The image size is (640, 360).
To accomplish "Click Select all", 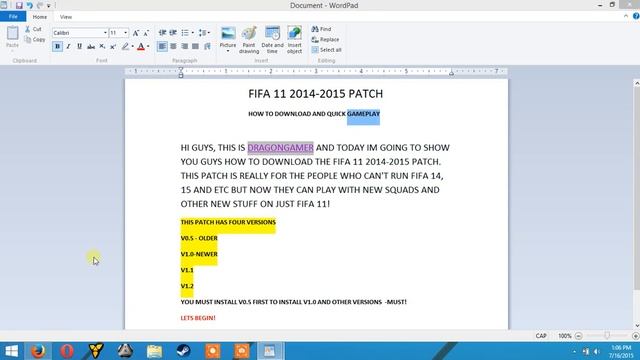I will tap(326, 50).
